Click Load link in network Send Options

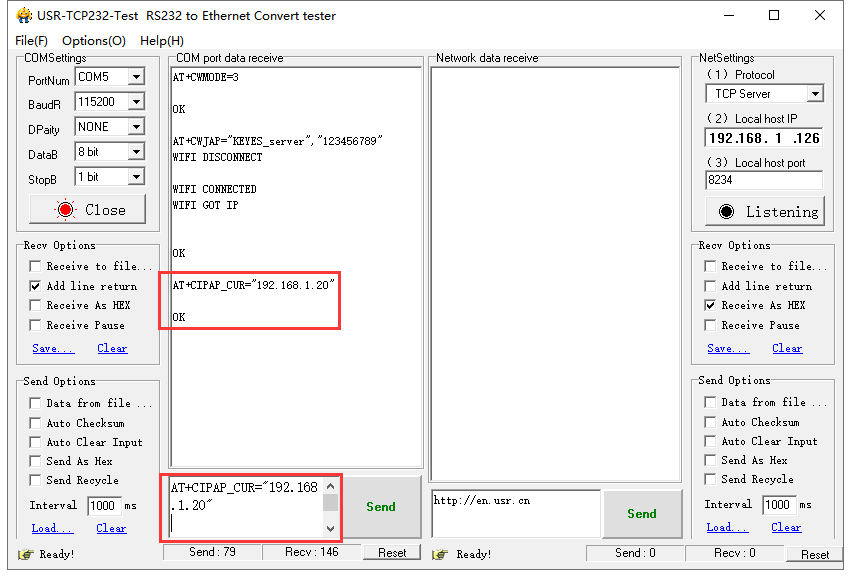(727, 527)
